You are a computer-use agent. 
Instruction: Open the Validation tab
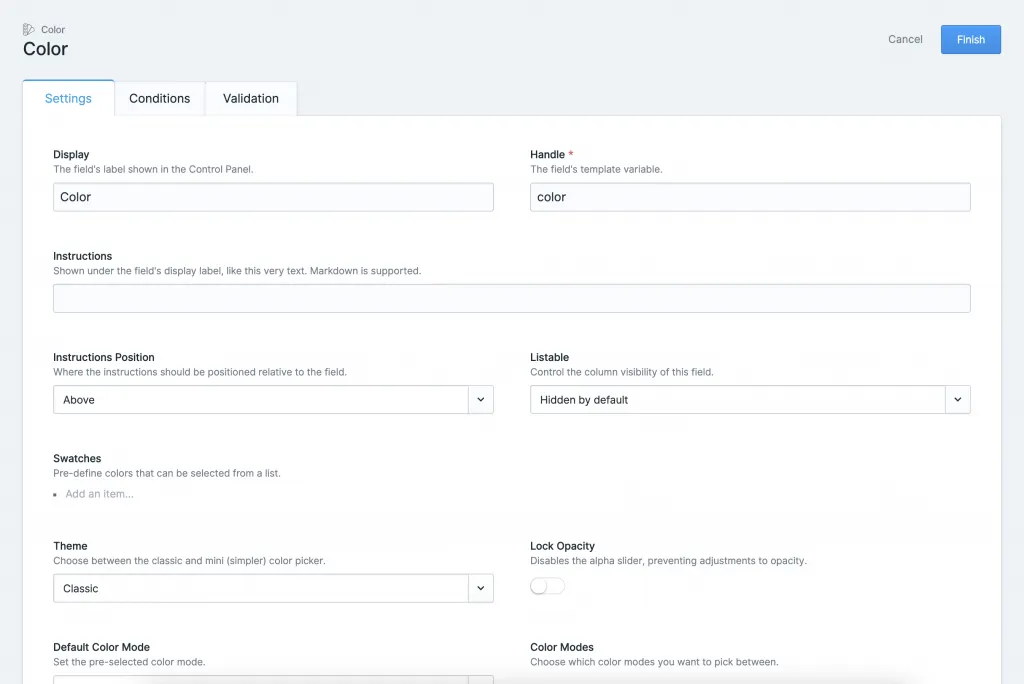tap(251, 99)
